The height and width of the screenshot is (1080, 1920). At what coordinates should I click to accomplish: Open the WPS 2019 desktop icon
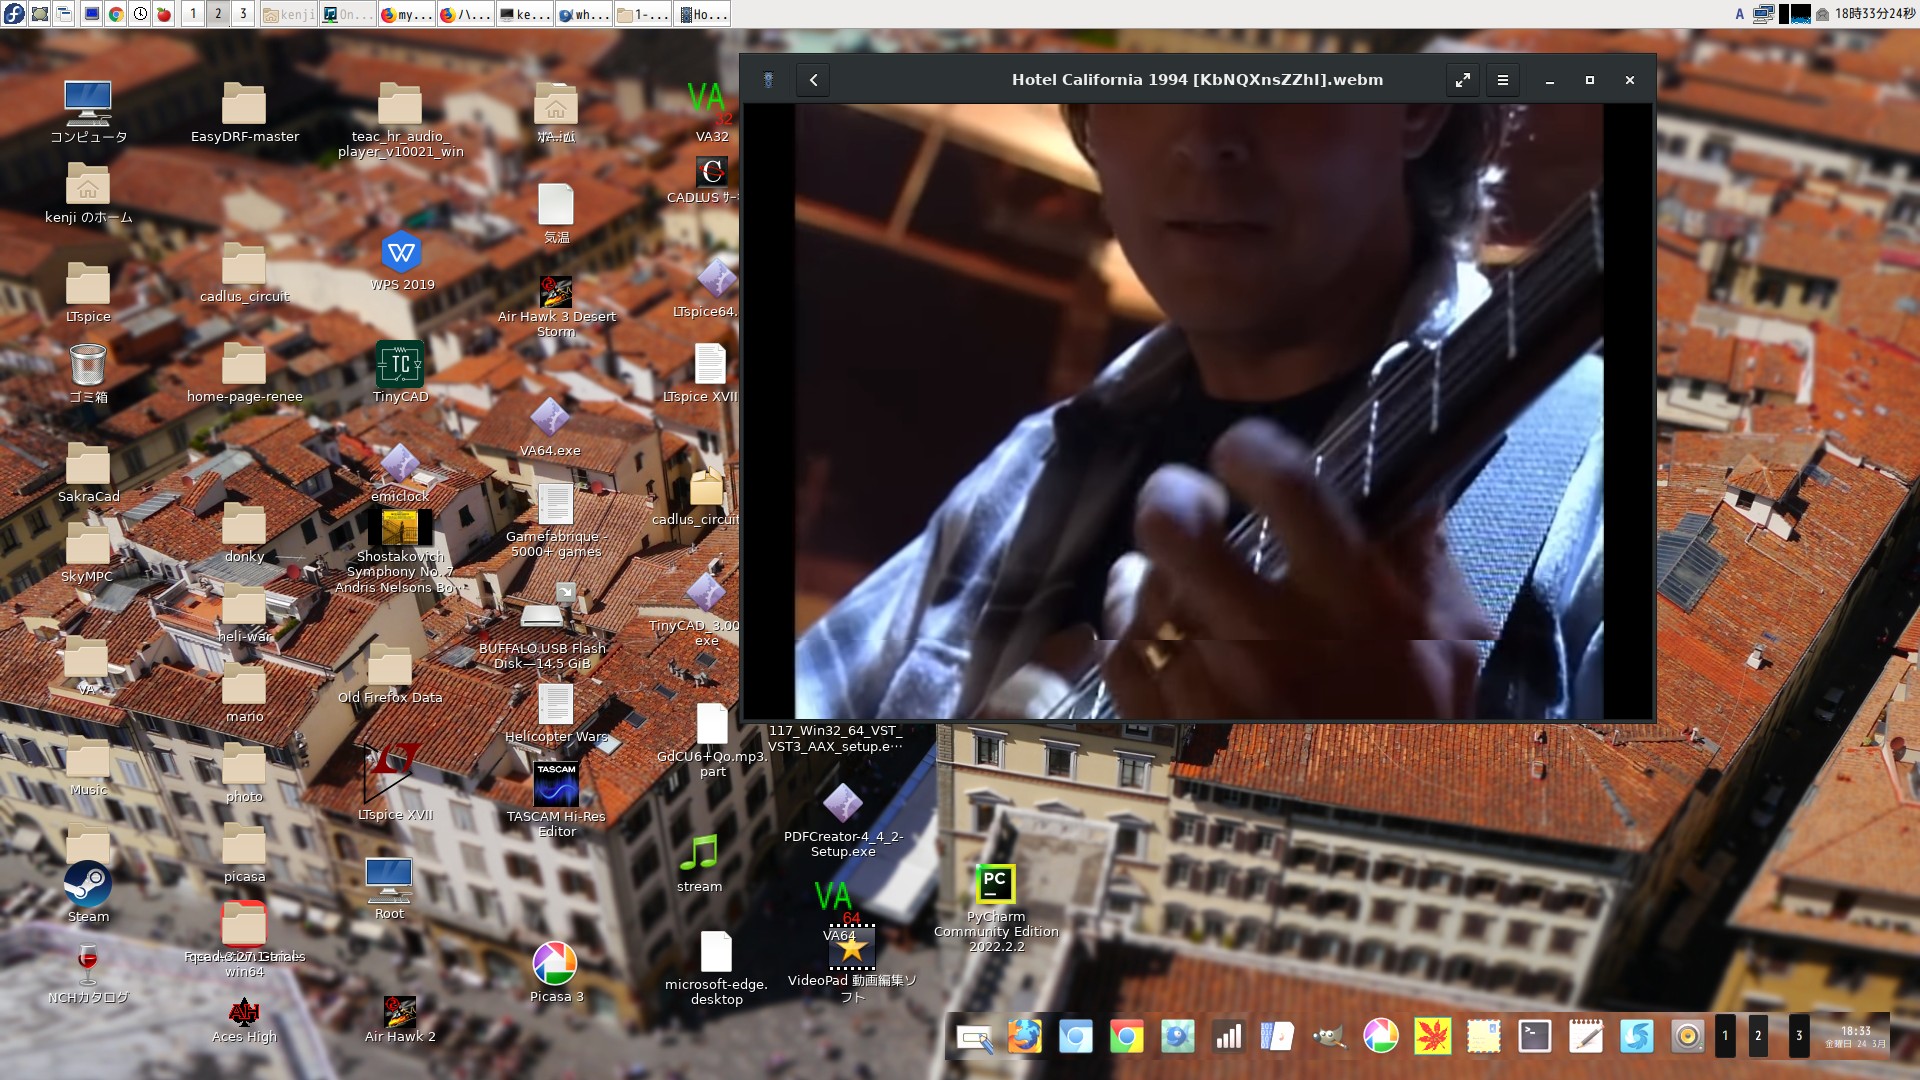coord(401,253)
